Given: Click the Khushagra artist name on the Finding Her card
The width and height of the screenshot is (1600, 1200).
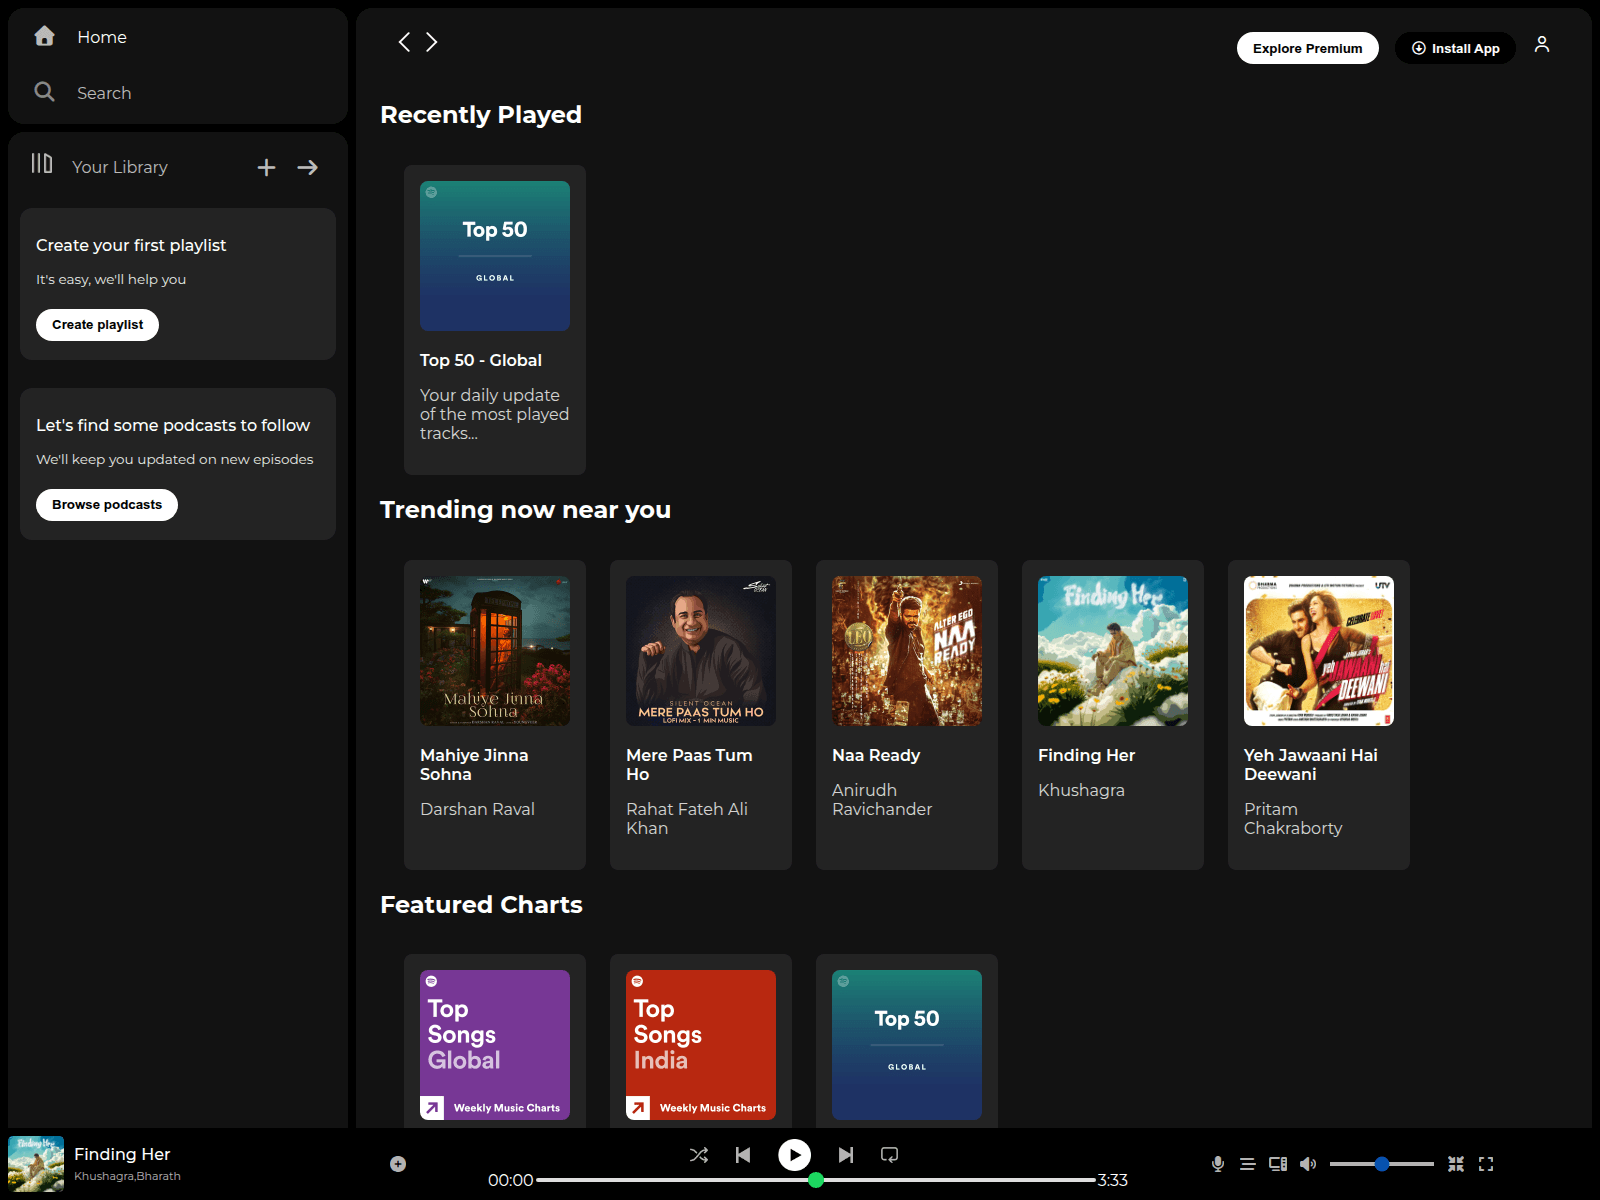Looking at the screenshot, I should click(x=1081, y=790).
